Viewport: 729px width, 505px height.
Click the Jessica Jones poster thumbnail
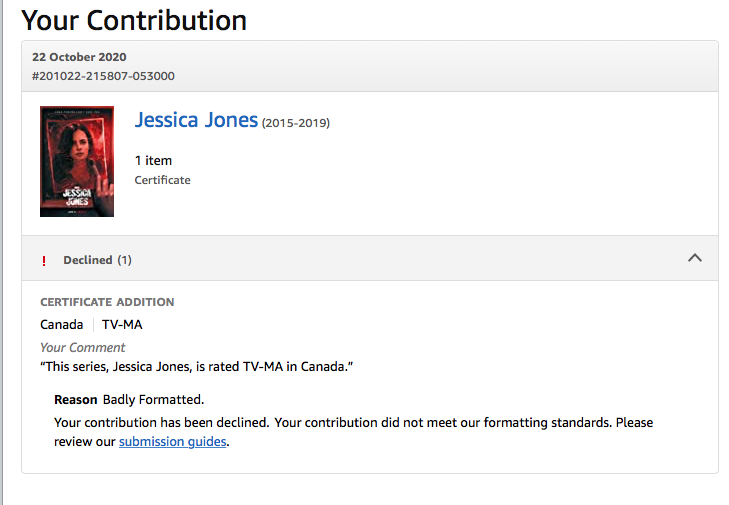click(x=77, y=161)
